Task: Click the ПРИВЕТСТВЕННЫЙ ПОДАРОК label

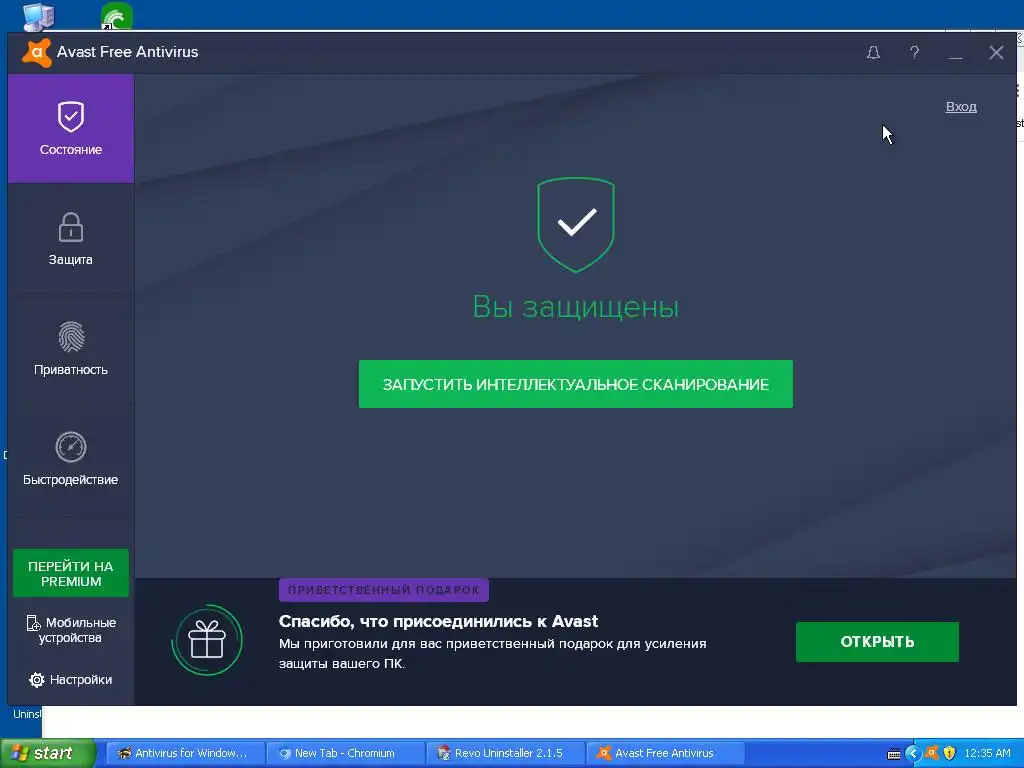Action: click(x=383, y=590)
